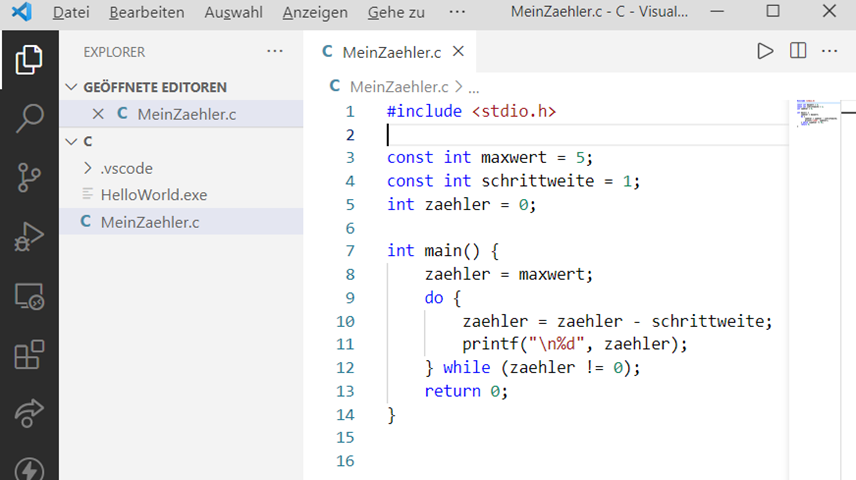This screenshot has width=856, height=480.
Task: Close the VS Code window
Action: click(829, 11)
